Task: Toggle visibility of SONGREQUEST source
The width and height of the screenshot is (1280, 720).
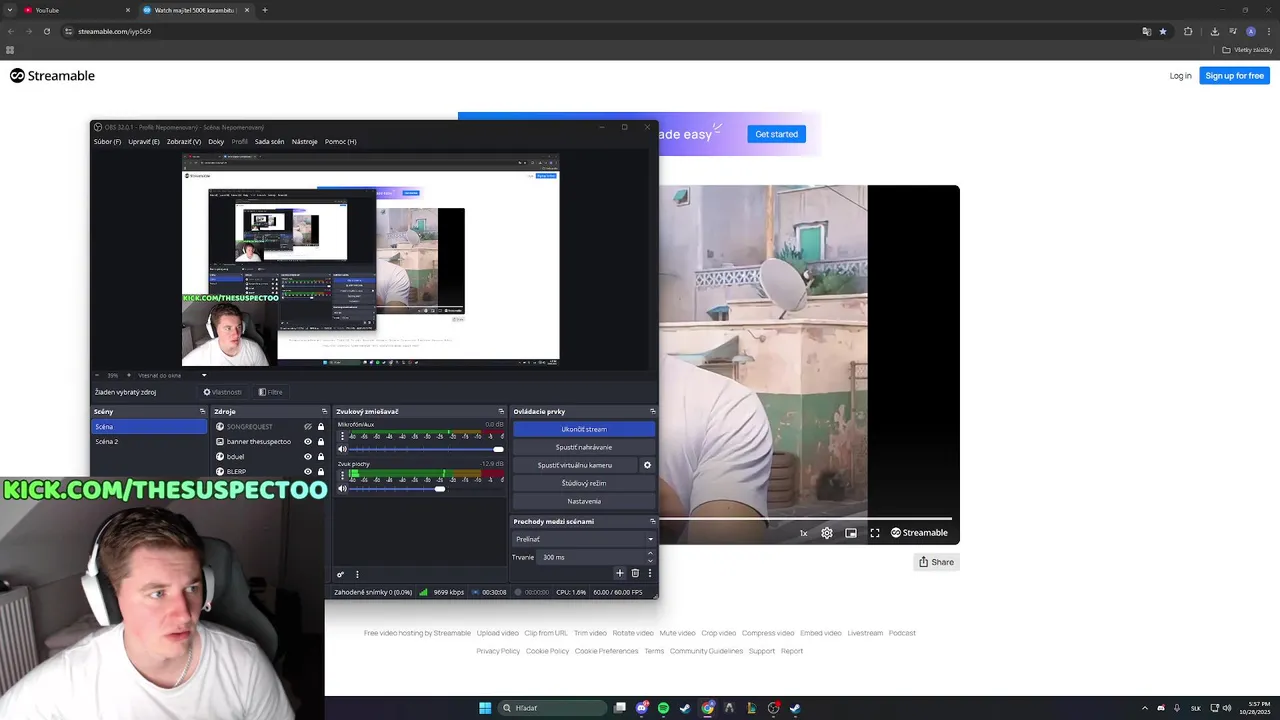Action: [x=308, y=427]
